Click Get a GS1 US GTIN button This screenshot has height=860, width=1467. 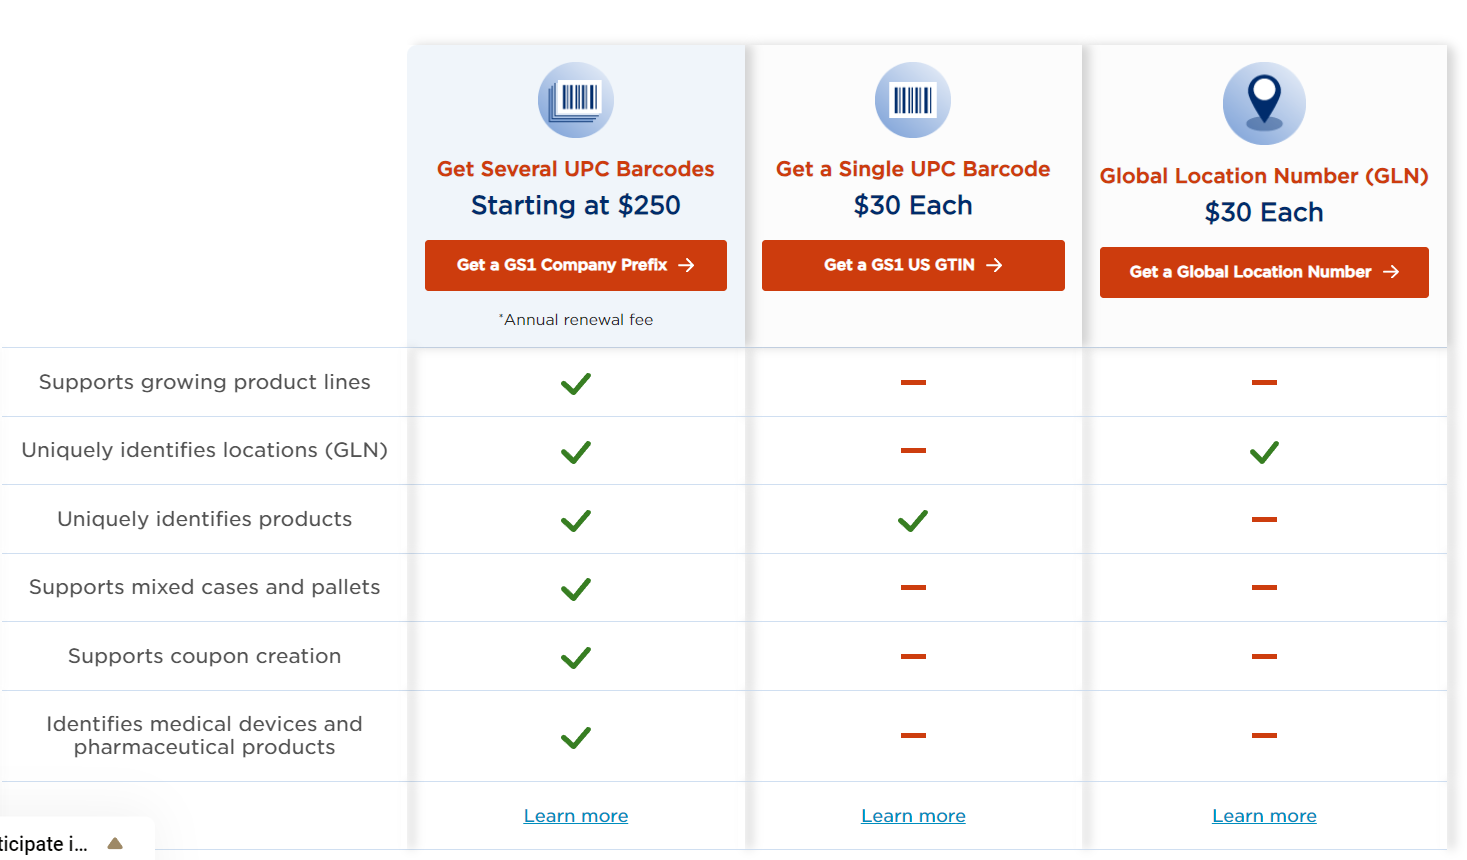[913, 265]
